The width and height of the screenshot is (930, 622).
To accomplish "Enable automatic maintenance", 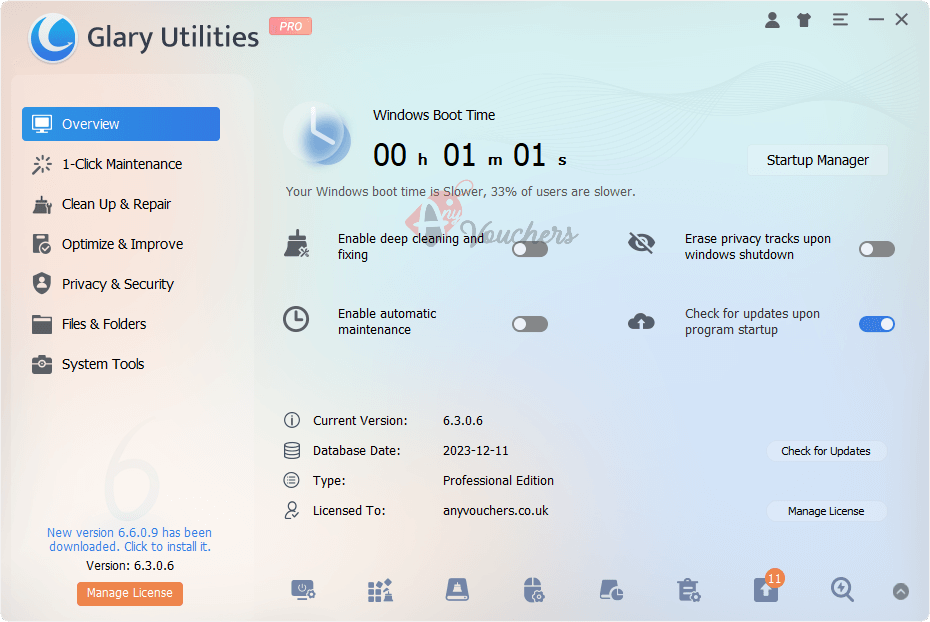I will 530,324.
